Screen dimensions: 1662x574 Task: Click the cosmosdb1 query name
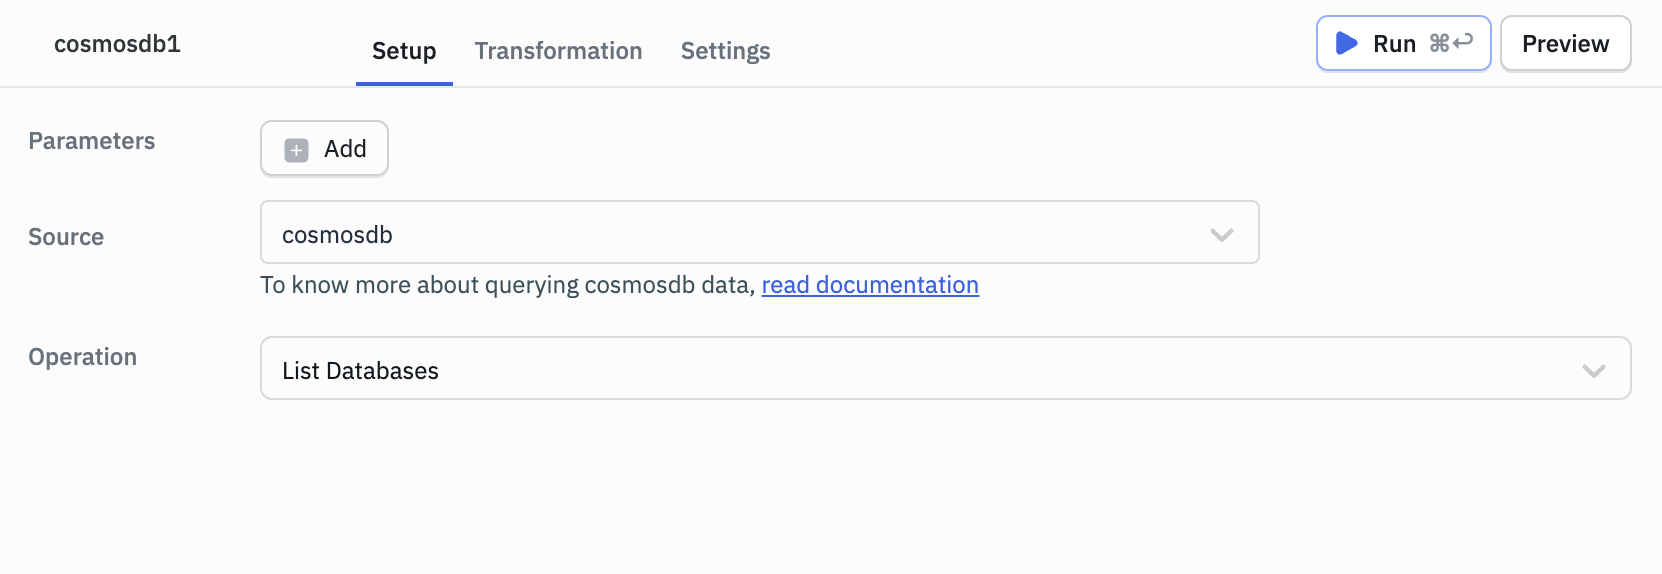(117, 44)
